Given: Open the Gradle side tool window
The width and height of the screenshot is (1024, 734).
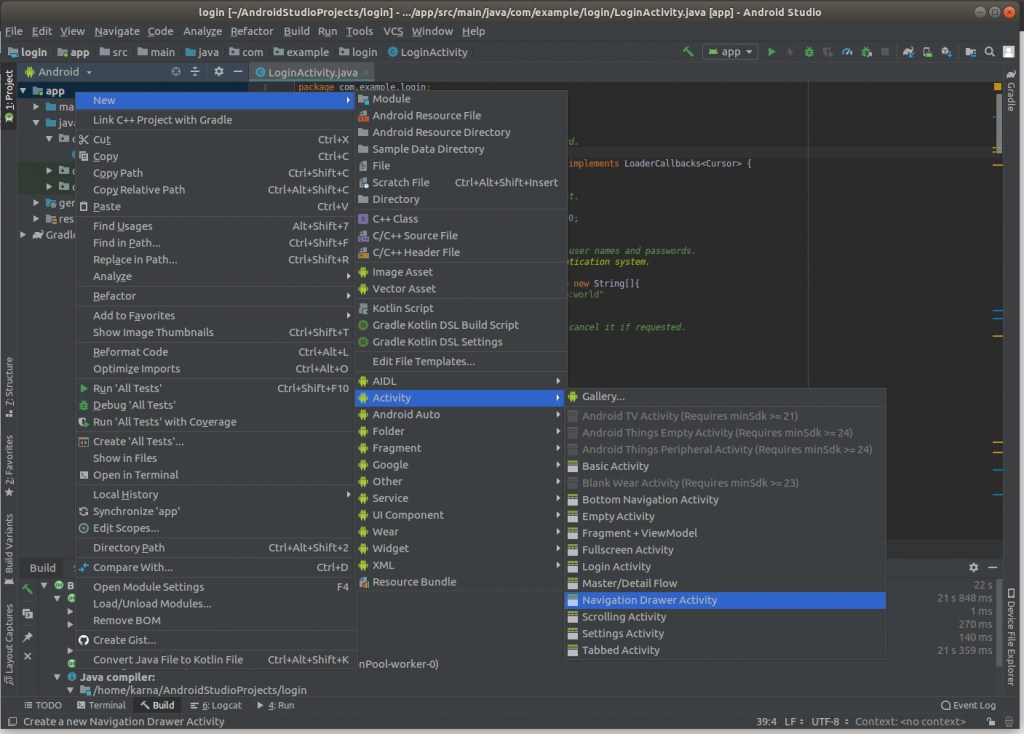Looking at the screenshot, I should [1011, 89].
